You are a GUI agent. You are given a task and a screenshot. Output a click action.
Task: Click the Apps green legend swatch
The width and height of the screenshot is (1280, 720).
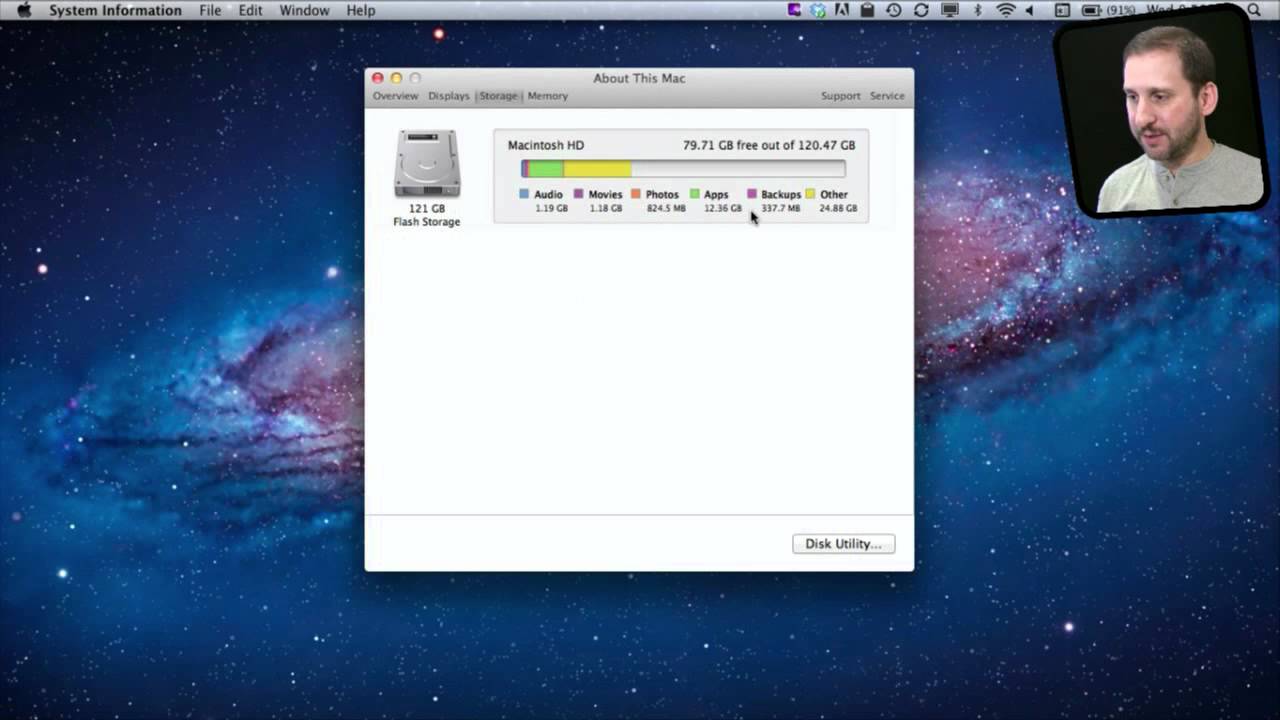(694, 194)
